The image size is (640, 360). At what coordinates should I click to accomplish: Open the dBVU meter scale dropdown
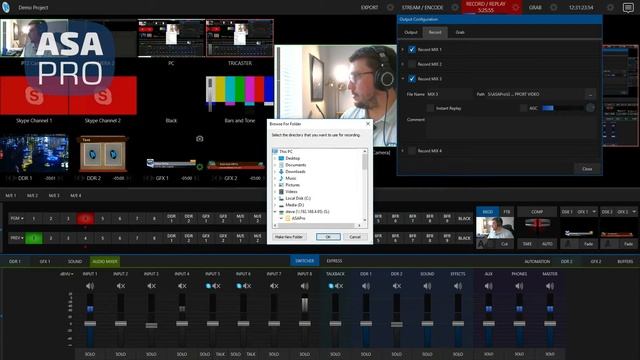(x=67, y=274)
